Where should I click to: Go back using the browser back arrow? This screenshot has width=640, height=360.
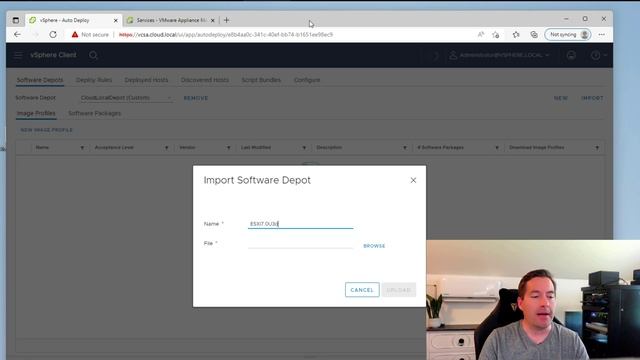(17, 35)
